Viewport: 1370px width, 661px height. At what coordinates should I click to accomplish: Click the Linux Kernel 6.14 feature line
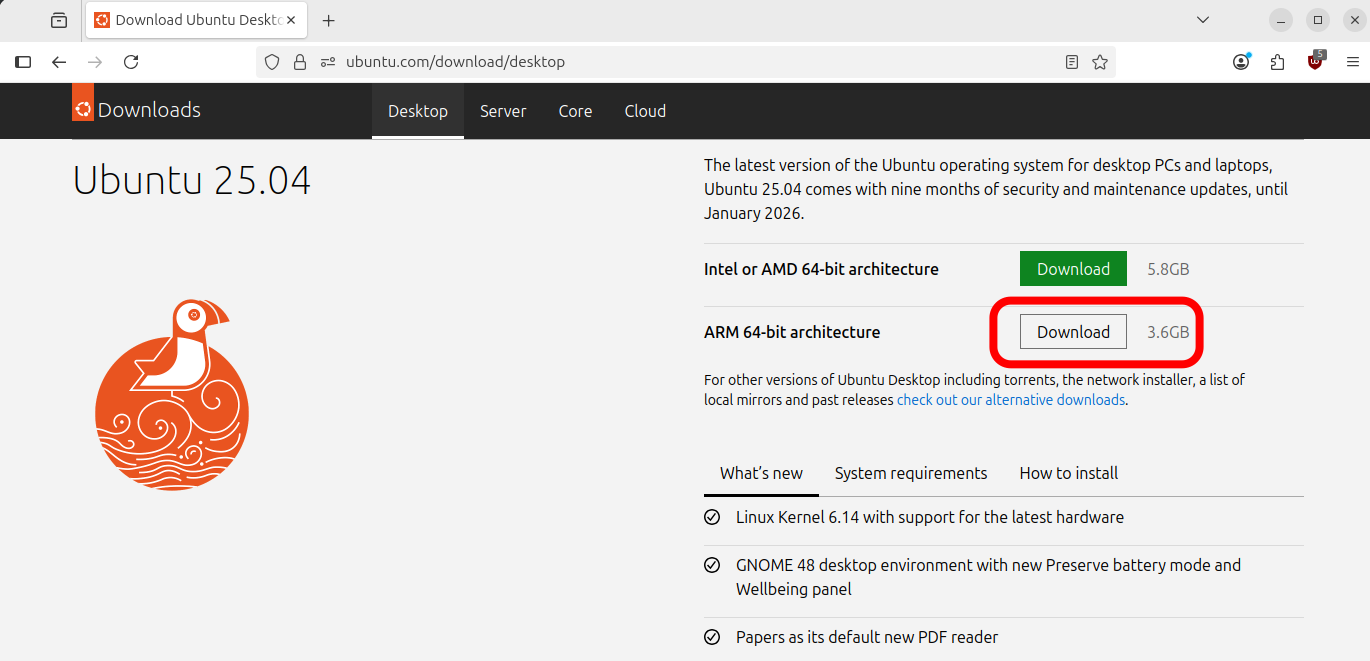(930, 517)
